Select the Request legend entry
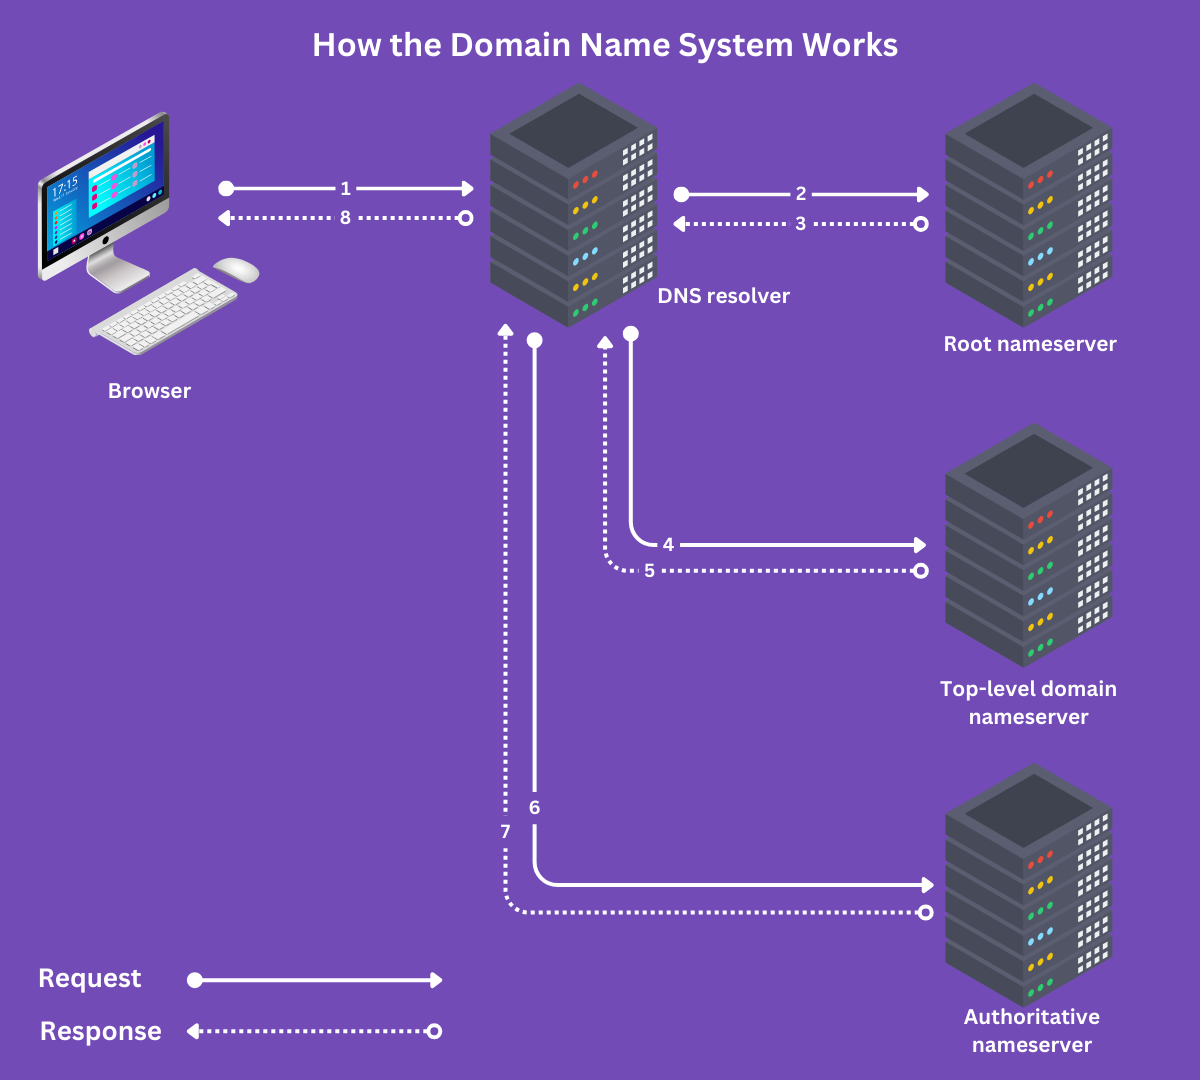Screen dimensions: 1200x1080 tap(89, 978)
